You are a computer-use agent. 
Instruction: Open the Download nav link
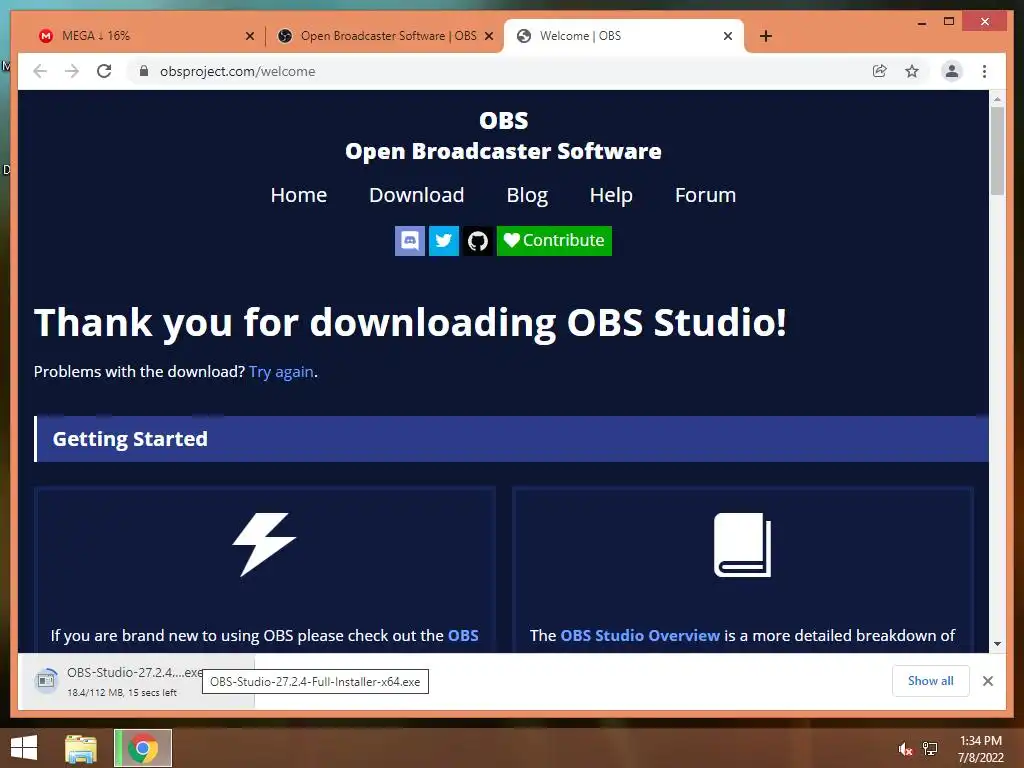[417, 195]
